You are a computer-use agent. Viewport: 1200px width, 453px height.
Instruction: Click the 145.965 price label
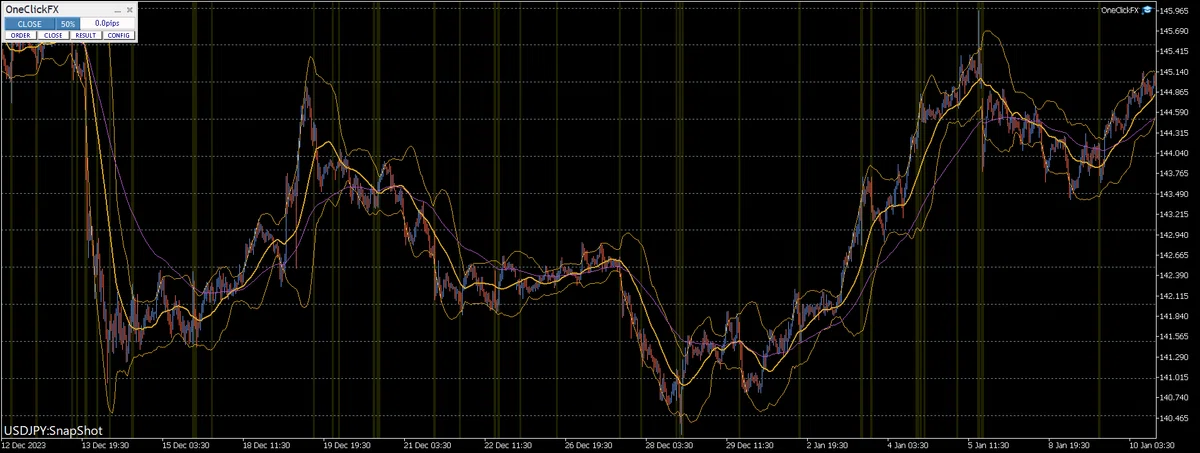coord(1174,11)
